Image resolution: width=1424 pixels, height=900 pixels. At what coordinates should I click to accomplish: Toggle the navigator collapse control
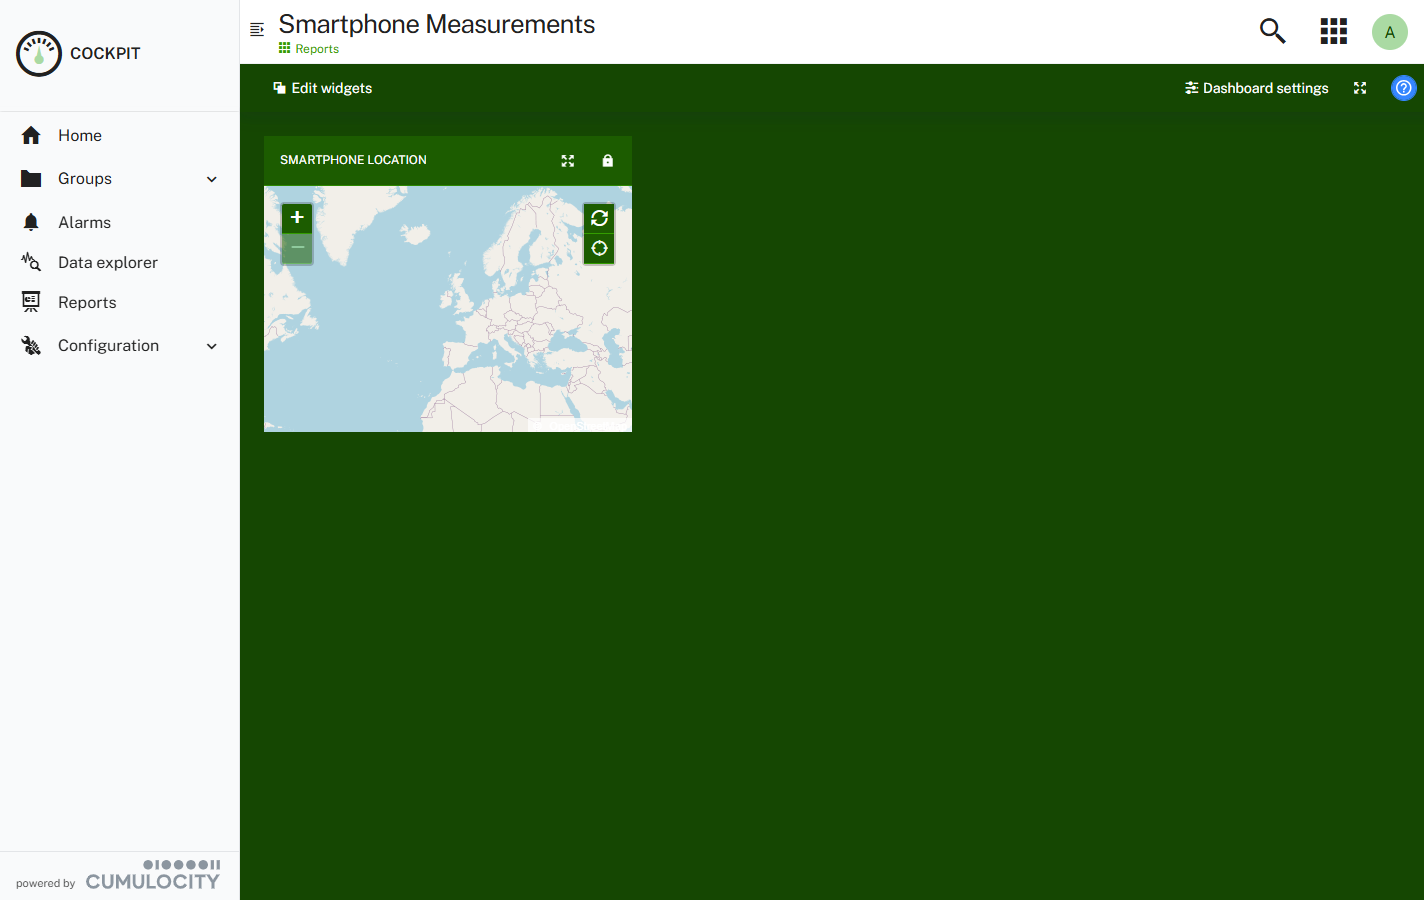(257, 29)
